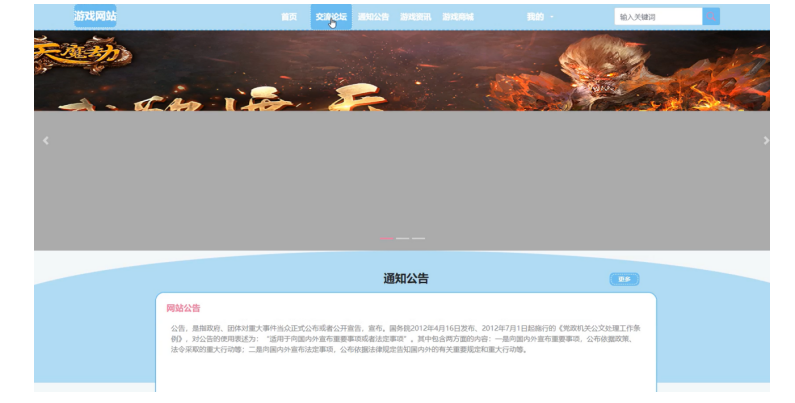Open the 游戏资讯 nav item
Screen dimensions: 795x403
pos(415,17)
